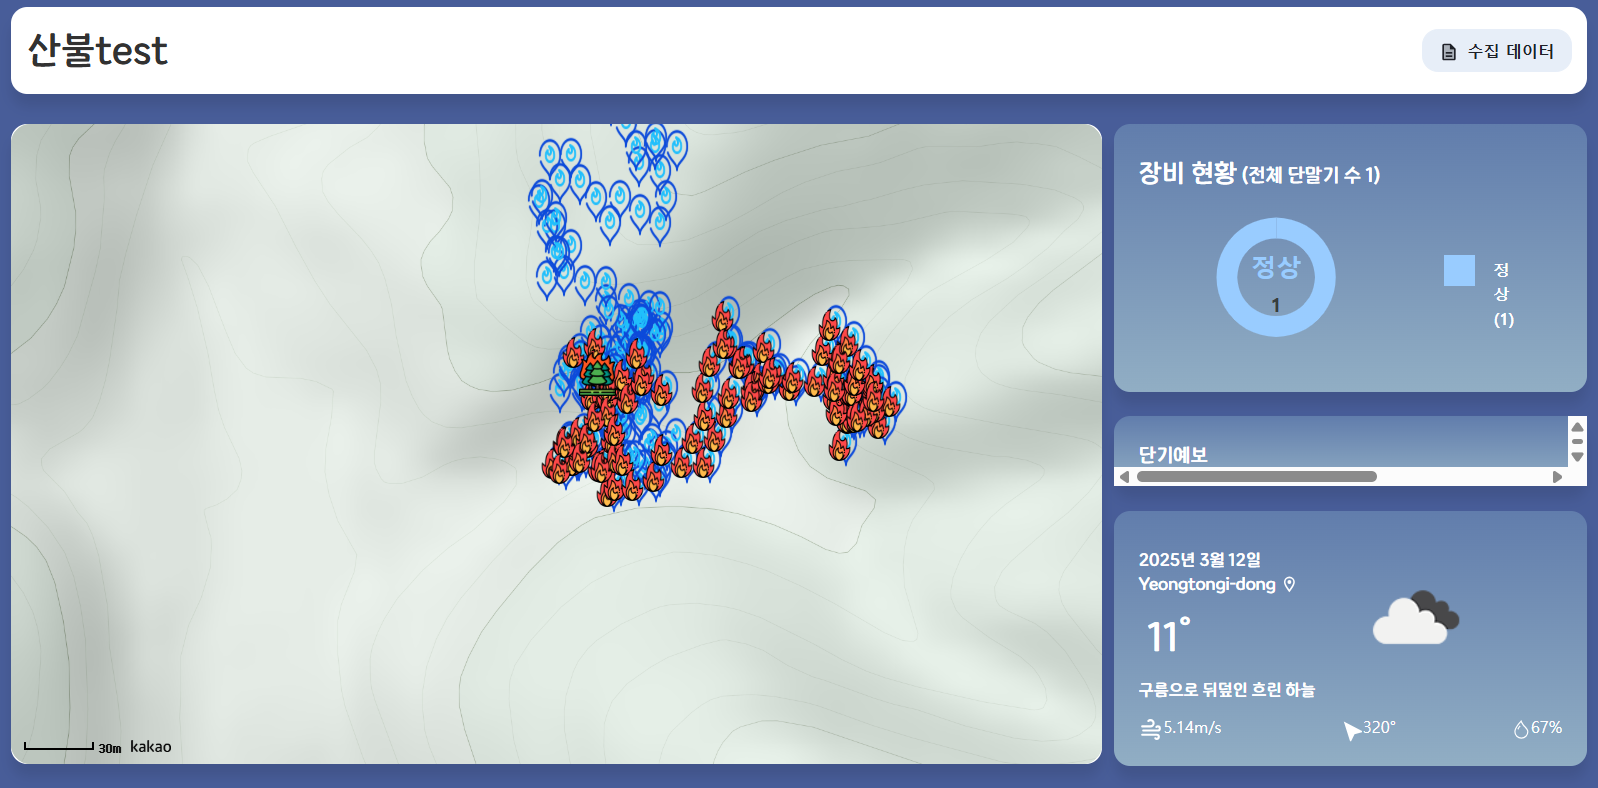Click the 정상 (1) legend label
1598x788 pixels.
pyautogui.click(x=1503, y=295)
